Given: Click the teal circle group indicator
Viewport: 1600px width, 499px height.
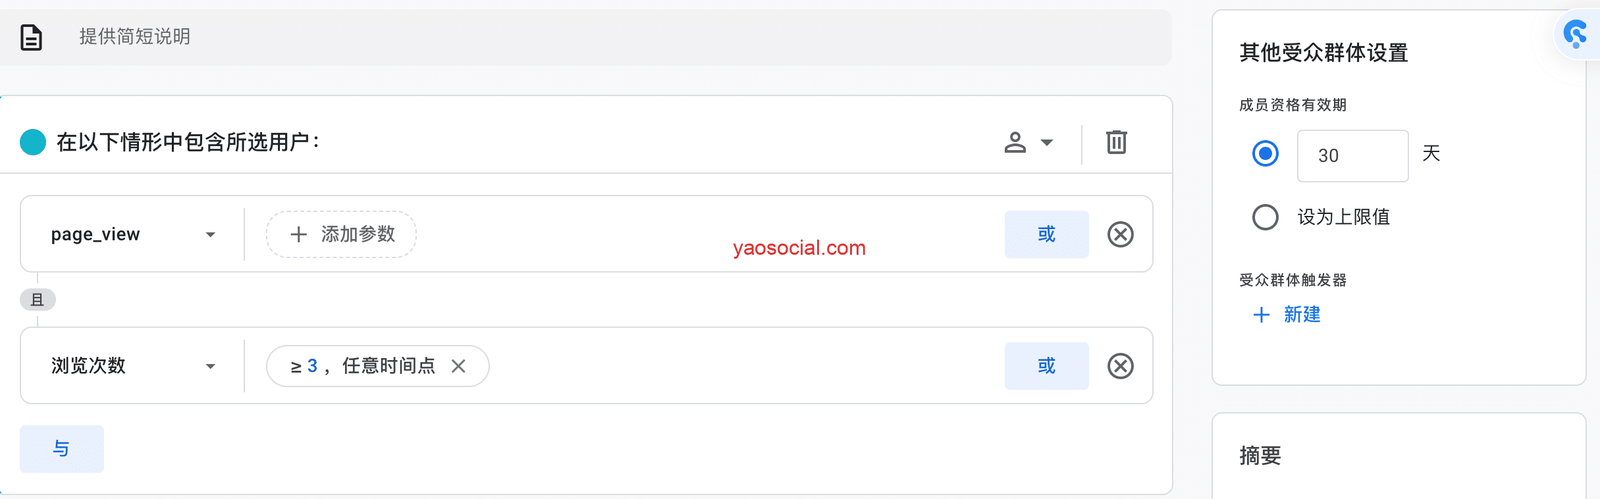Looking at the screenshot, I should 33,142.
